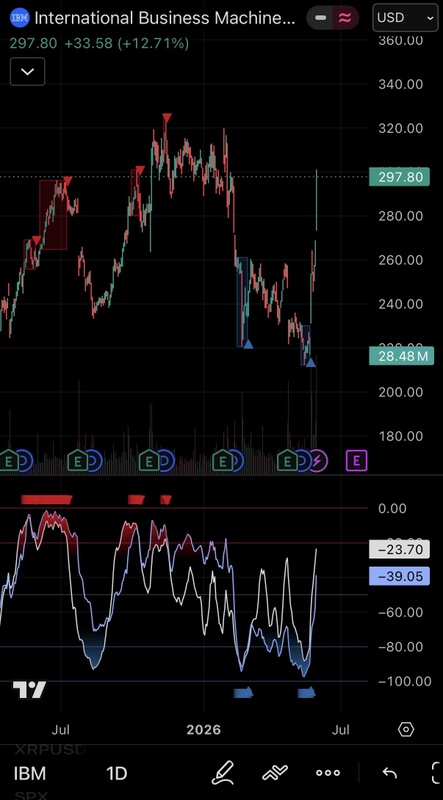The width and height of the screenshot is (443, 800).
Task: Tap the first green earnings E marker
Action: 9,461
